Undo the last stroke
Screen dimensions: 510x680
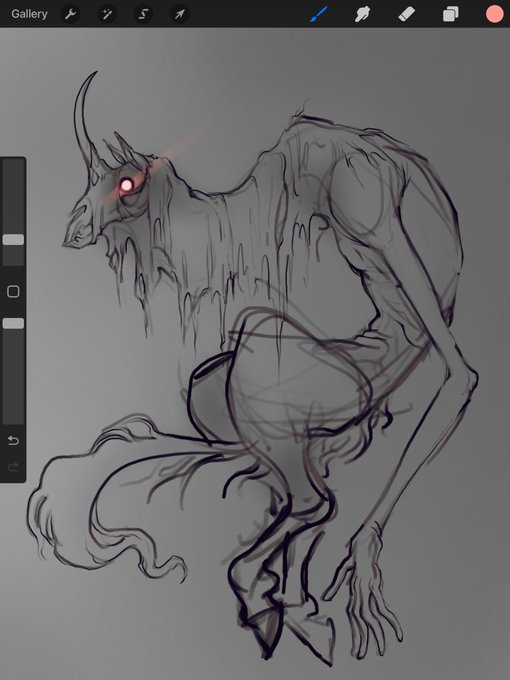pos(13,441)
